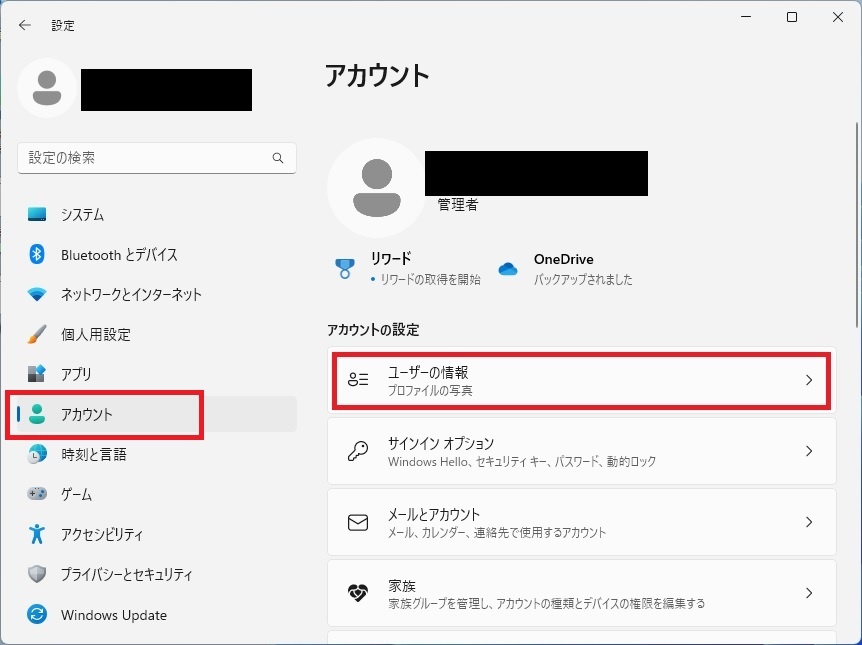Open Bluetooth とデバイス category
Viewport: 862px width, 645px height.
click(157, 254)
